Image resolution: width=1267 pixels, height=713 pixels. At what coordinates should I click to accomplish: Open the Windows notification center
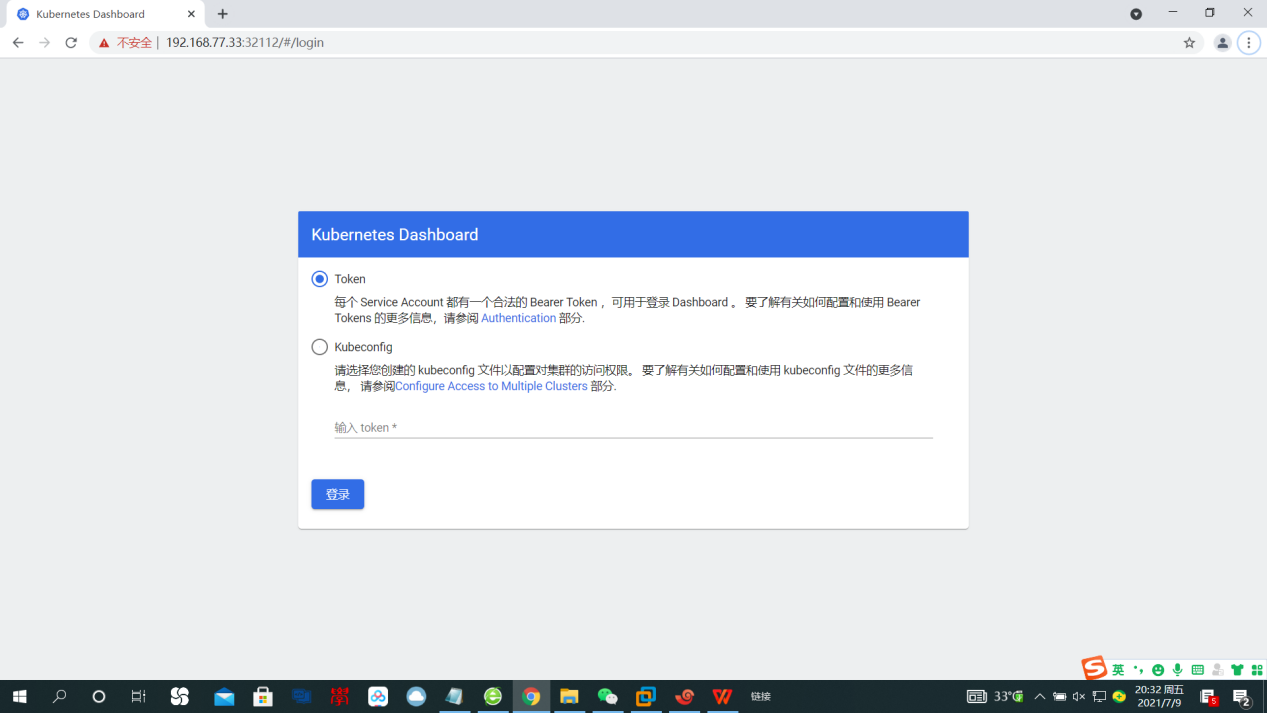pyautogui.click(x=1242, y=697)
